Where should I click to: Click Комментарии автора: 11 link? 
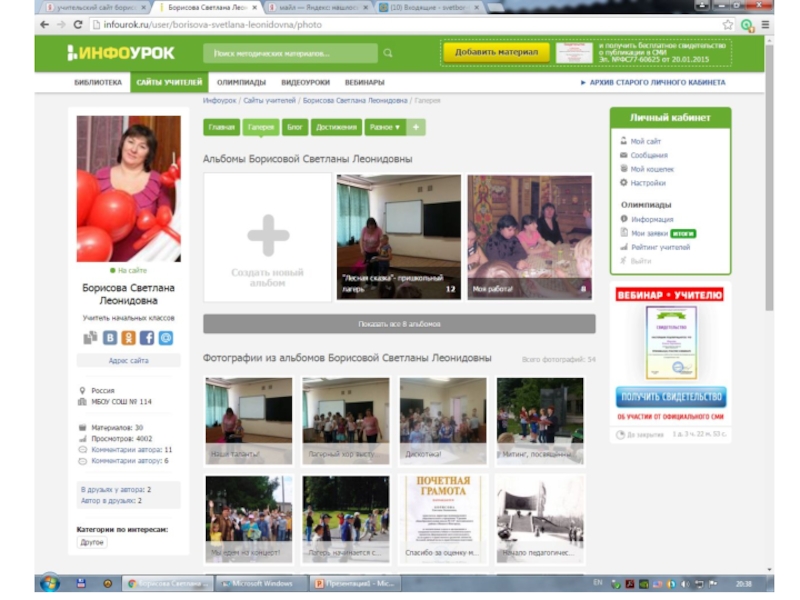(x=132, y=449)
